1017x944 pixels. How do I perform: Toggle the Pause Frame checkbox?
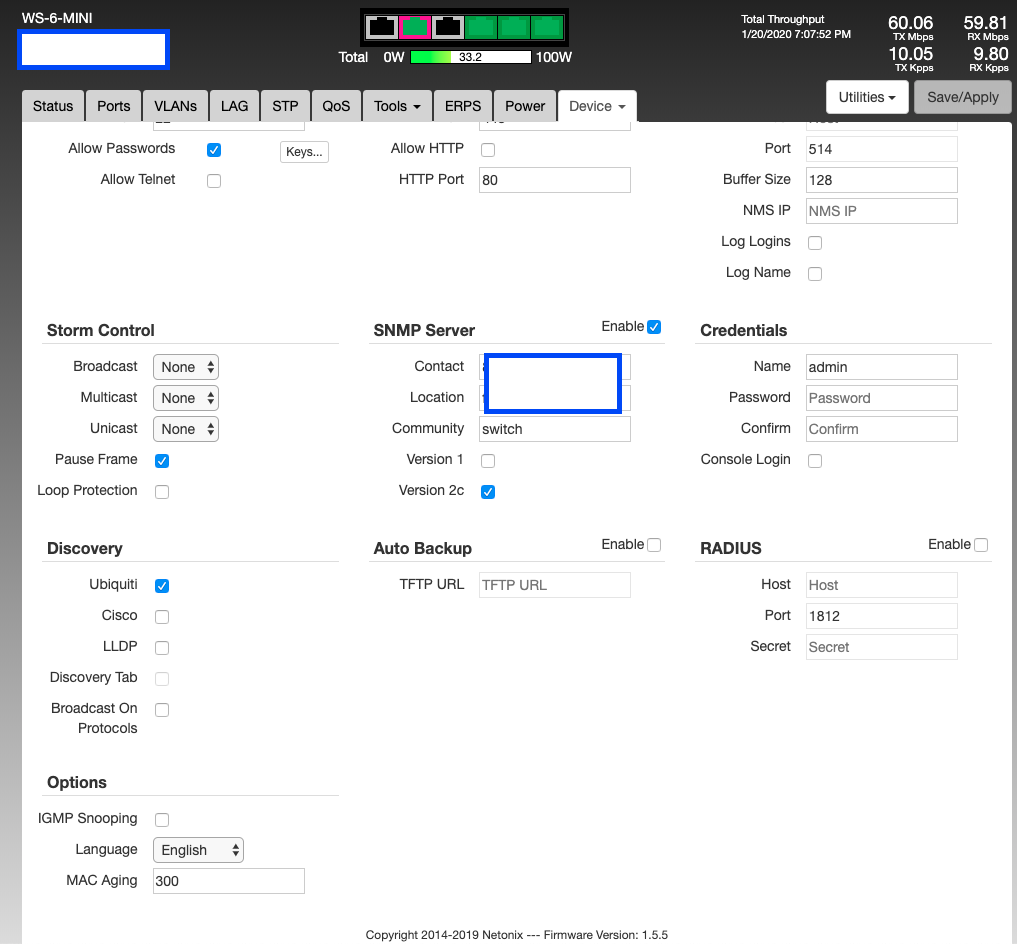162,461
